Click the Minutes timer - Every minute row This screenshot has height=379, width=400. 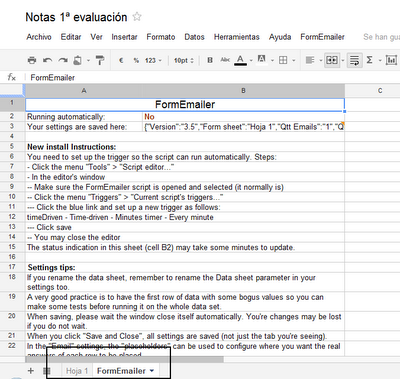click(185, 217)
